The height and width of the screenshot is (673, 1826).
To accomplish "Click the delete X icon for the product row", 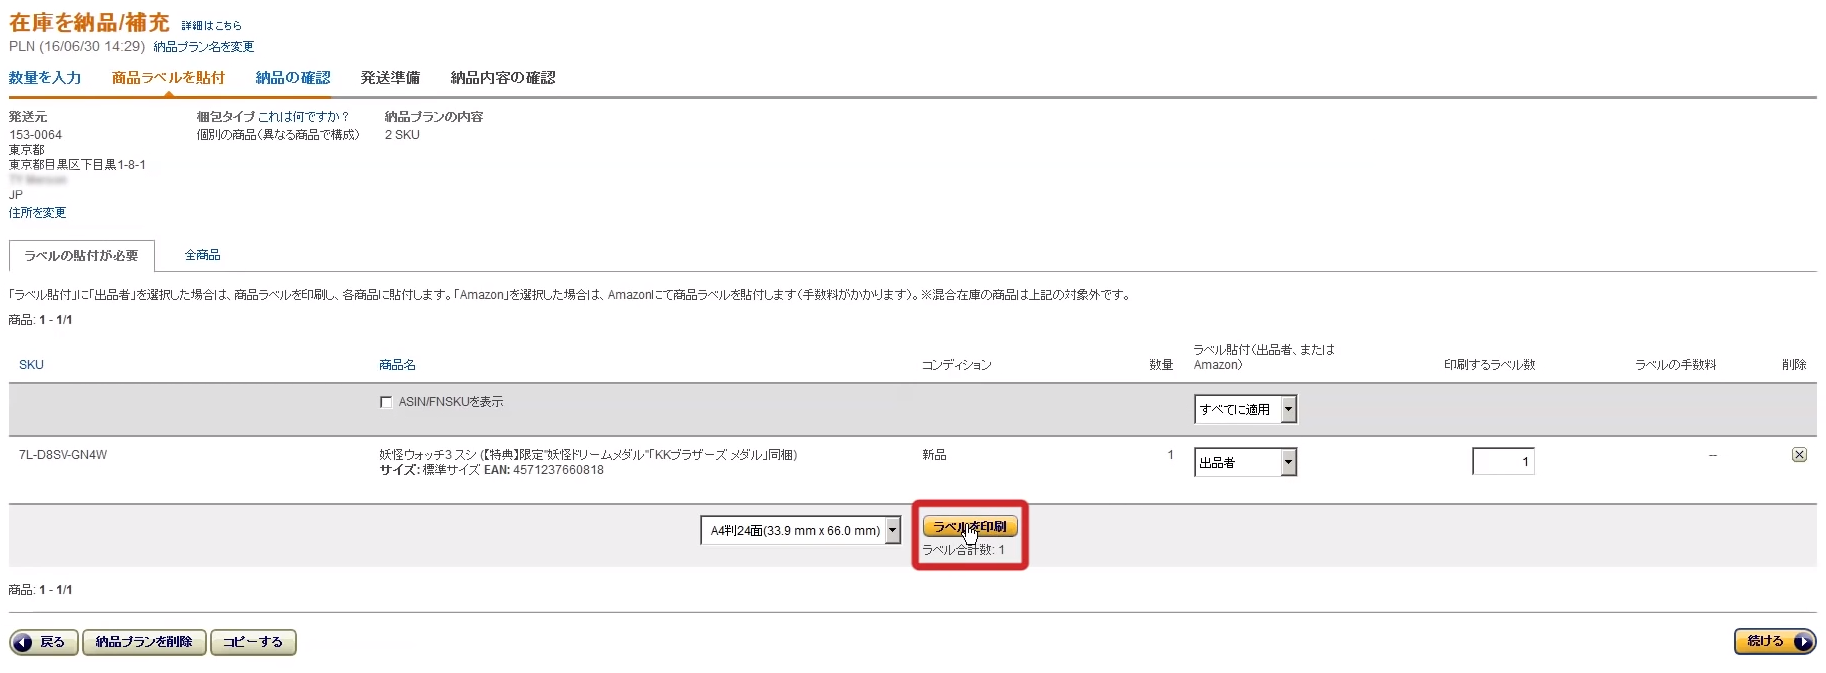I will [1798, 455].
